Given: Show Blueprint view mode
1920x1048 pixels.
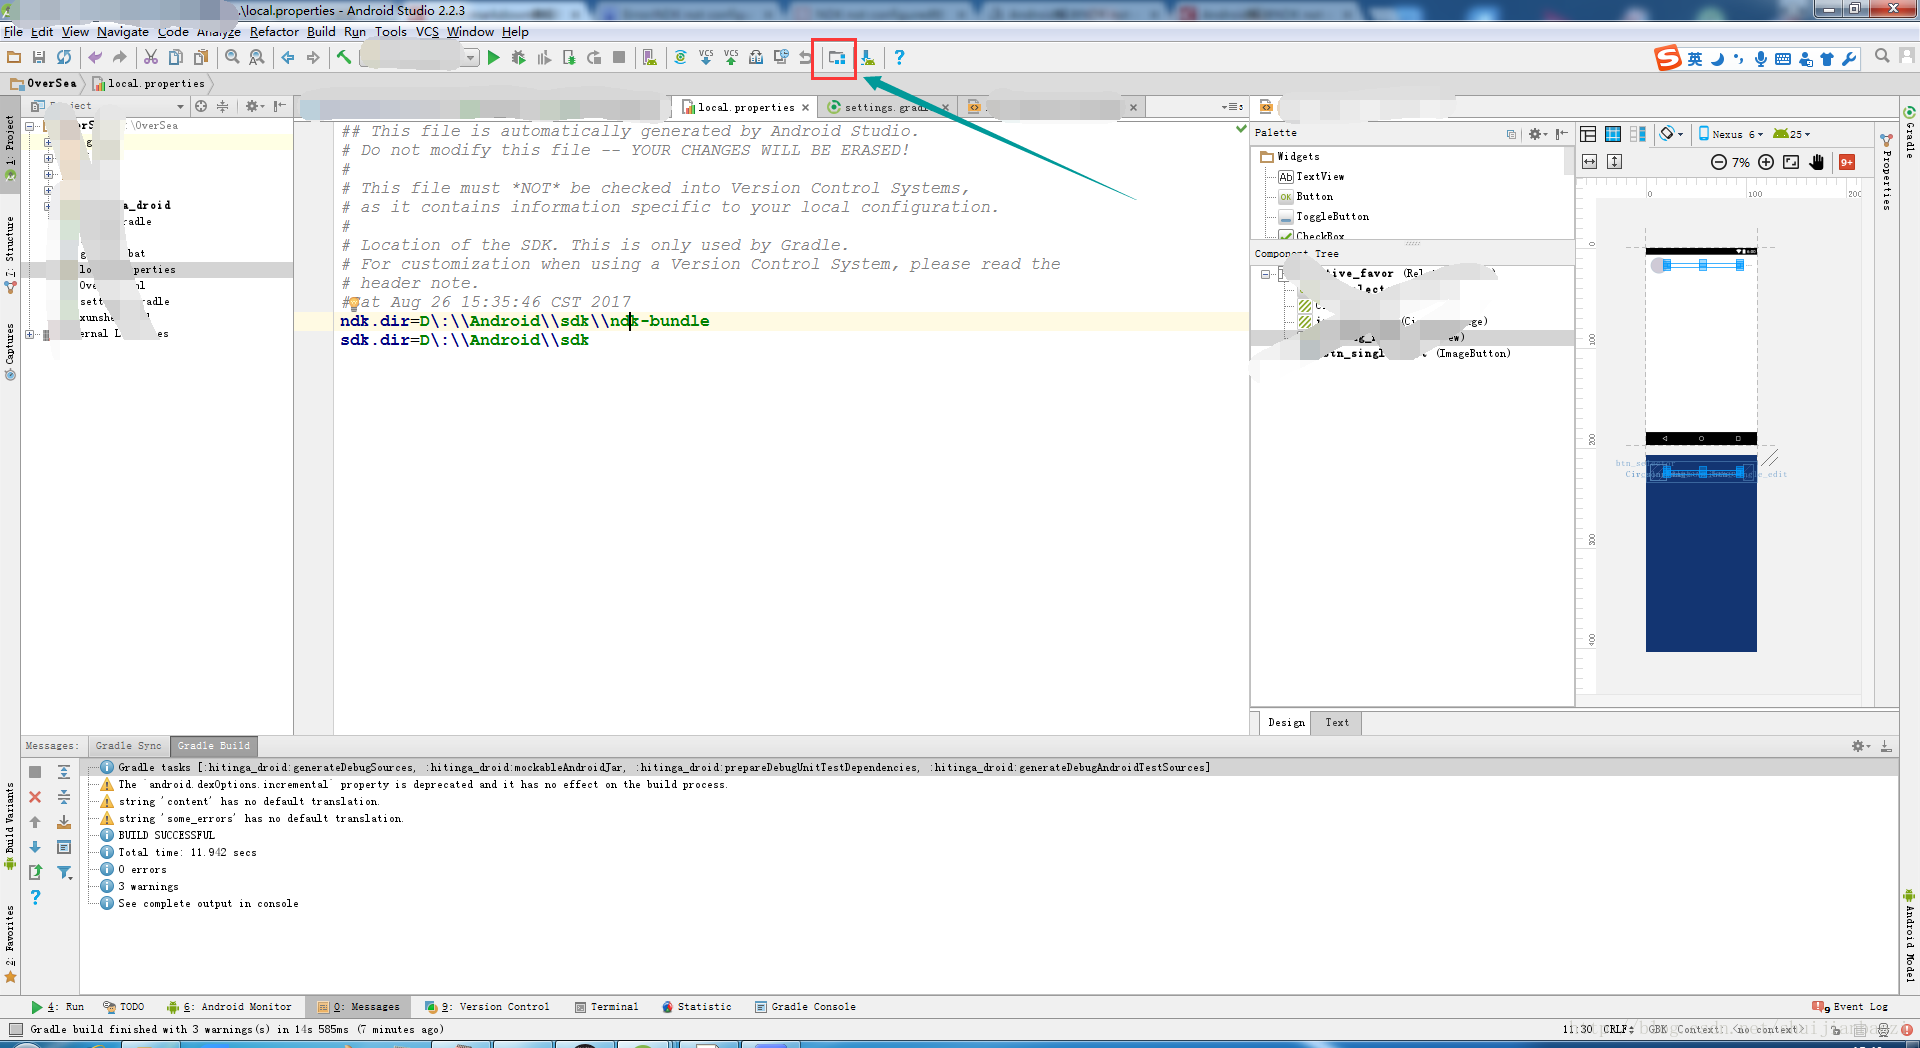Looking at the screenshot, I should pyautogui.click(x=1613, y=134).
